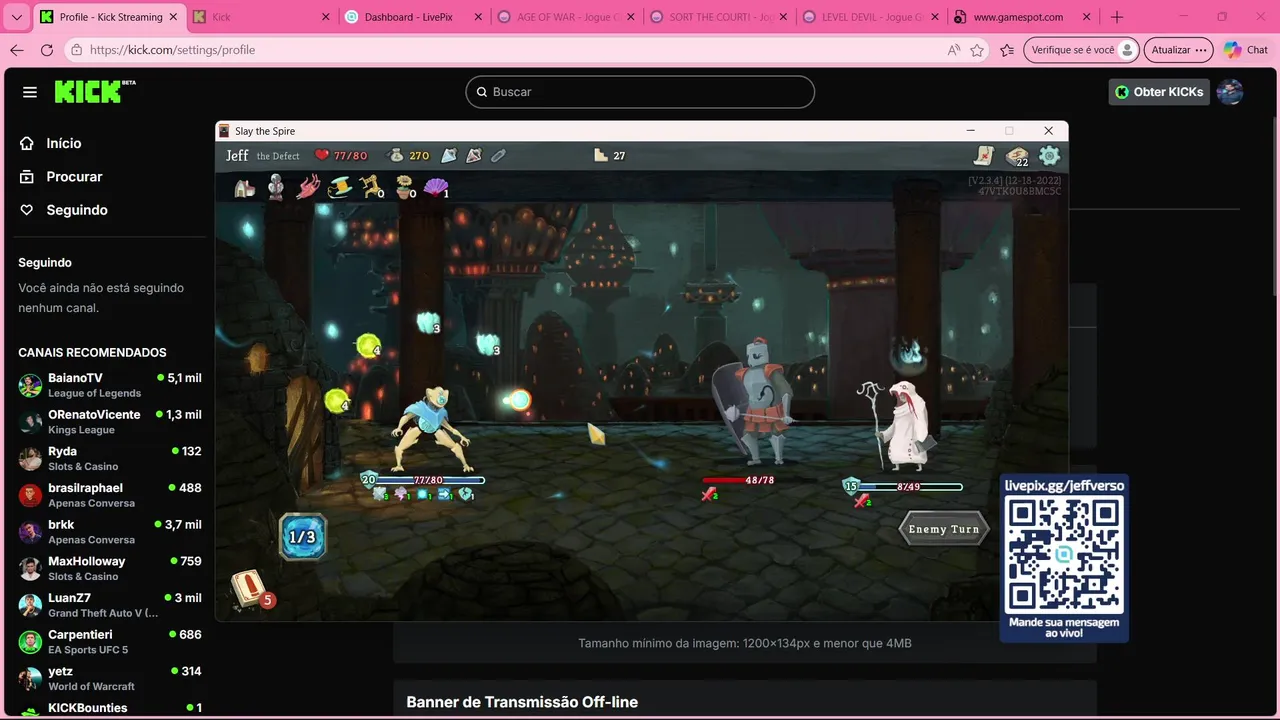Open the game settings gear icon

tap(1049, 155)
